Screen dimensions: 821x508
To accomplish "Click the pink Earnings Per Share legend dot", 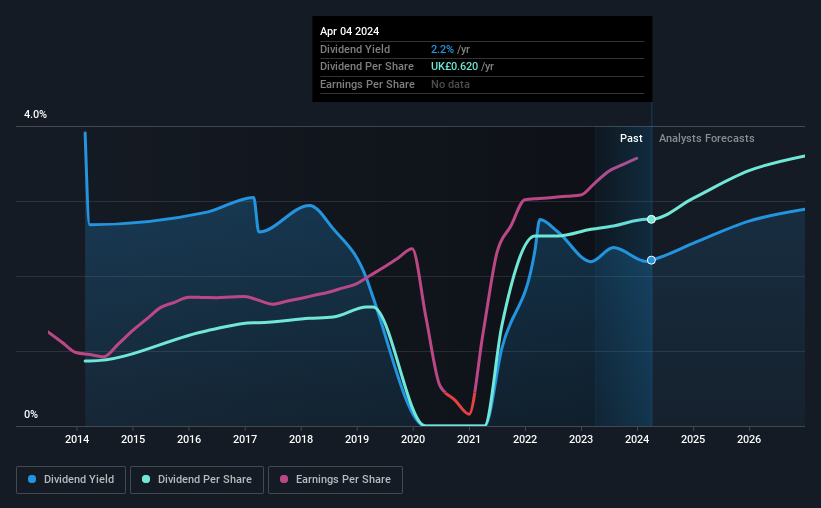I will tap(284, 479).
